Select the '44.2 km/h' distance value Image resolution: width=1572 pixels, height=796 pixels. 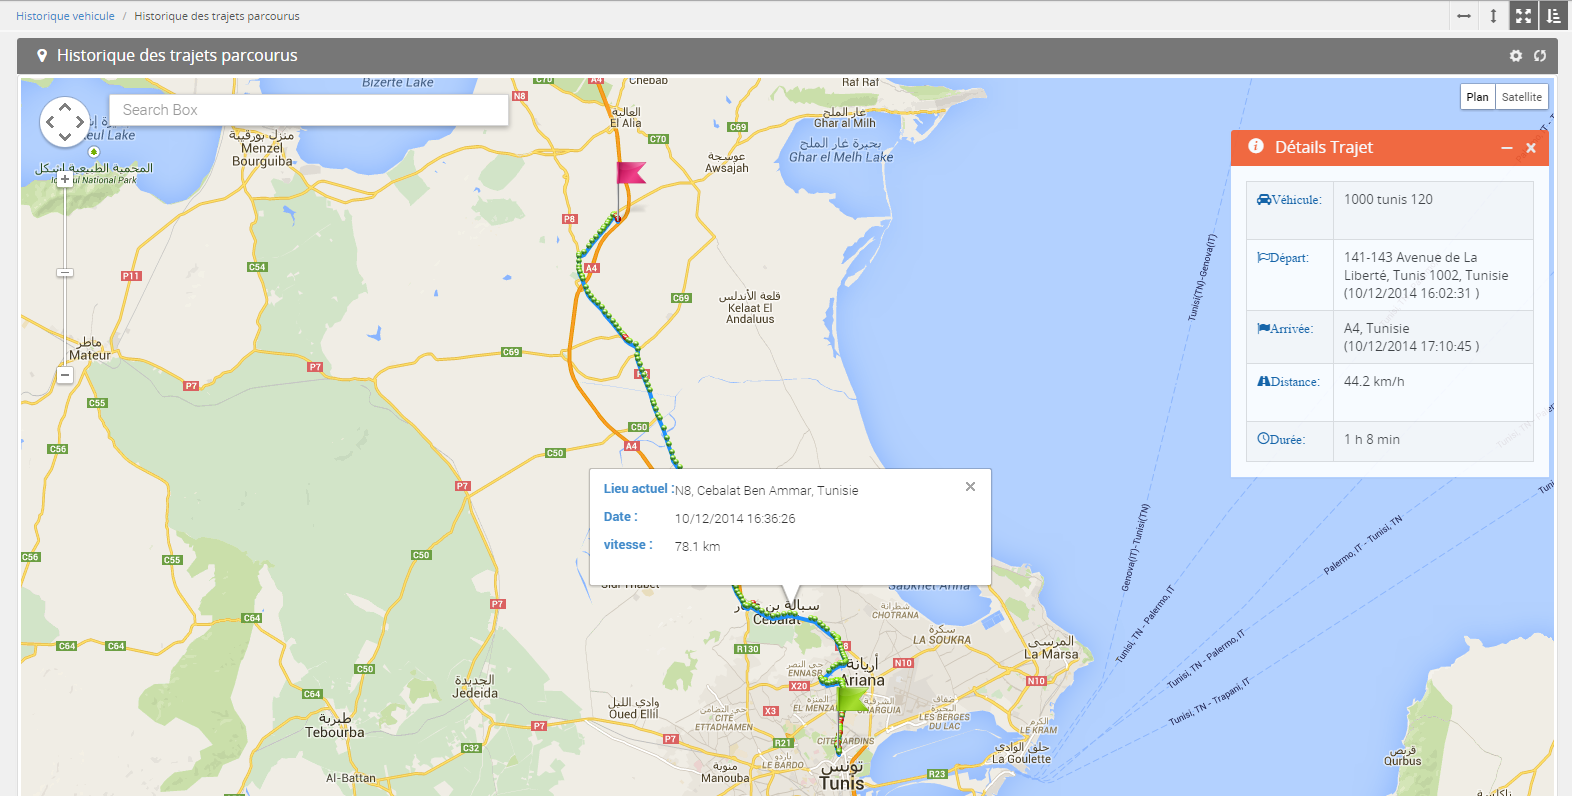tap(1374, 382)
